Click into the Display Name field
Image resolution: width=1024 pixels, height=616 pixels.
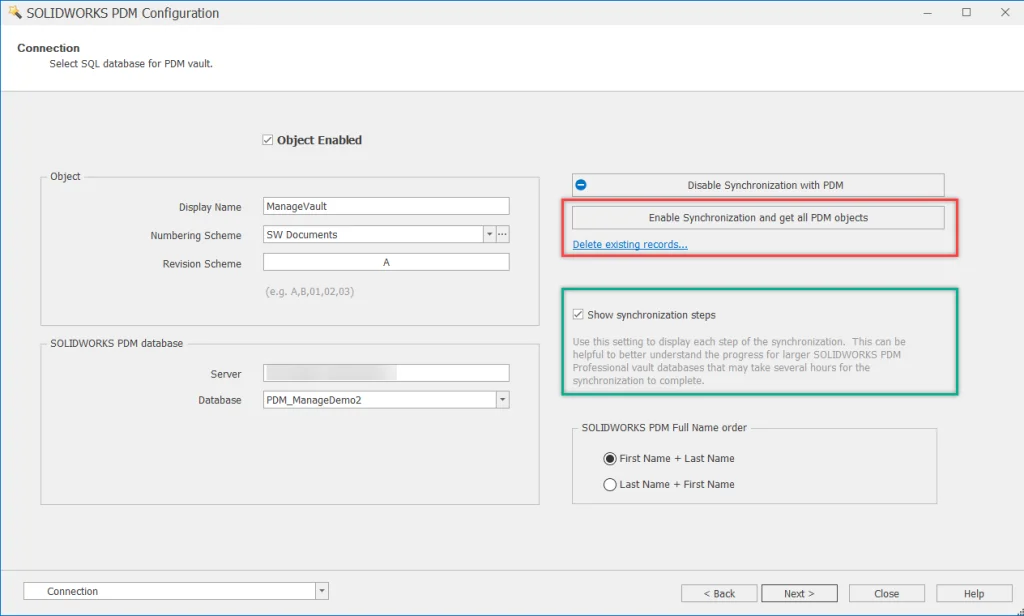pyautogui.click(x=386, y=207)
